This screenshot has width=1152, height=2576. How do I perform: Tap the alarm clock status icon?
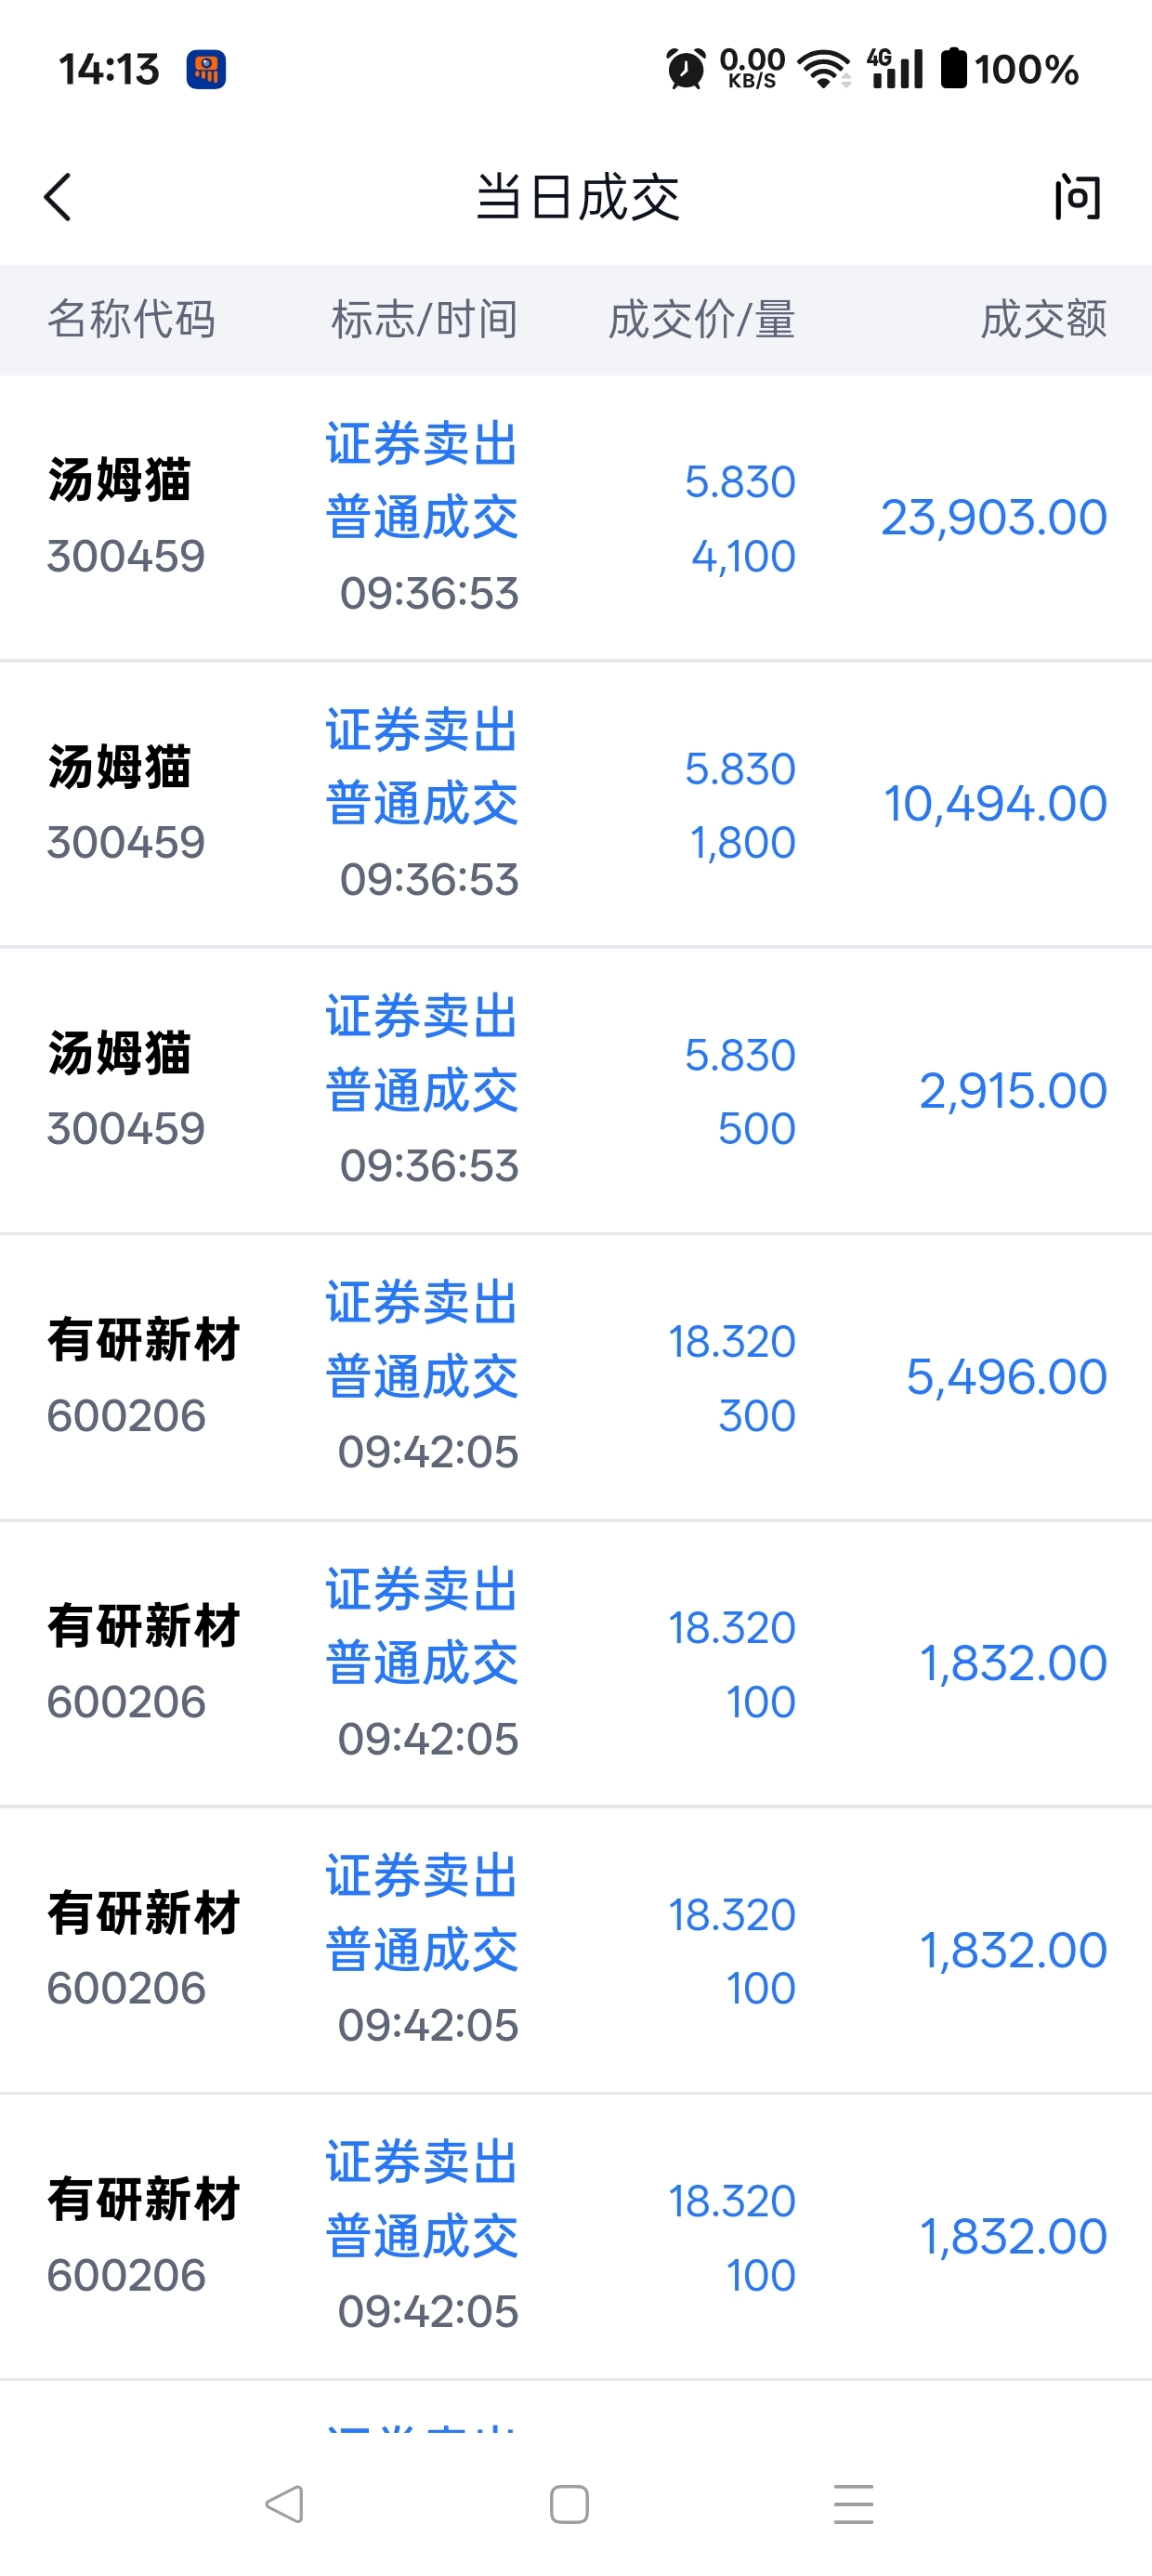click(686, 69)
